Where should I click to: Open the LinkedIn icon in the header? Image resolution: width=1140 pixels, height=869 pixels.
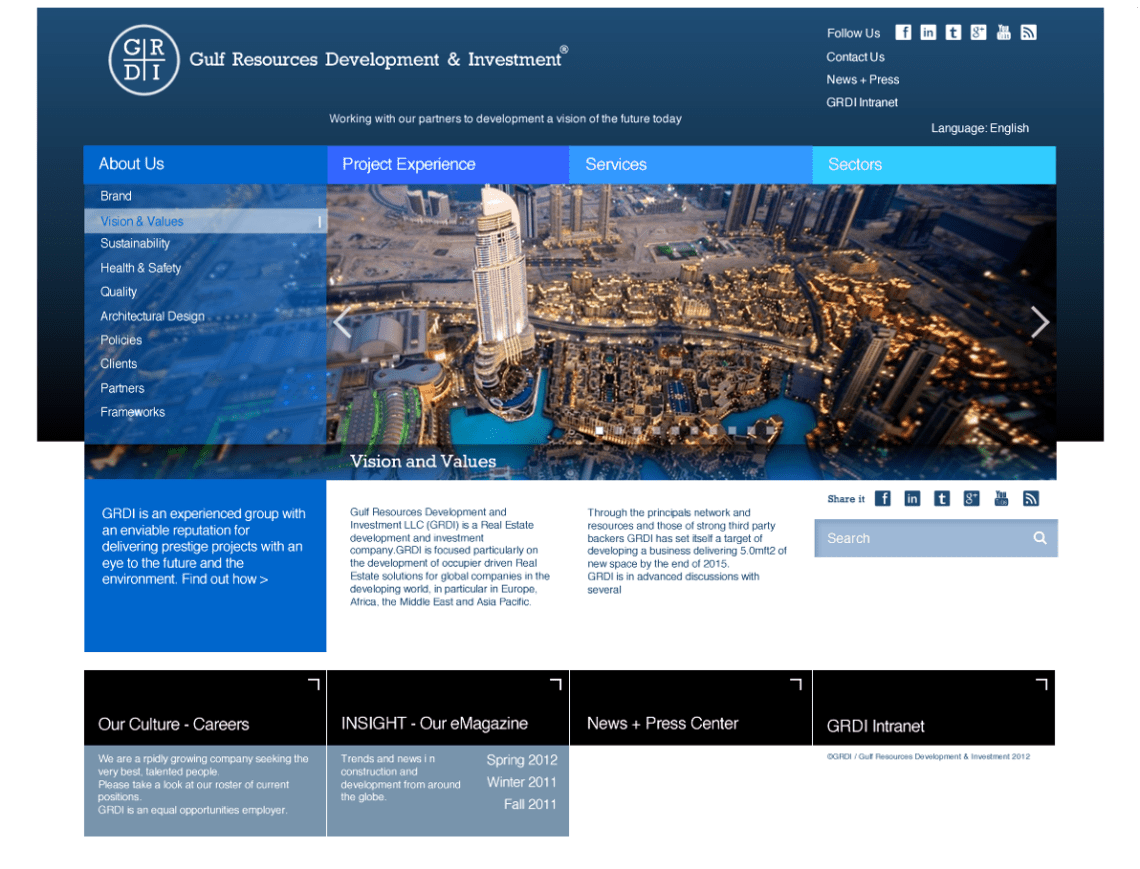[x=928, y=32]
